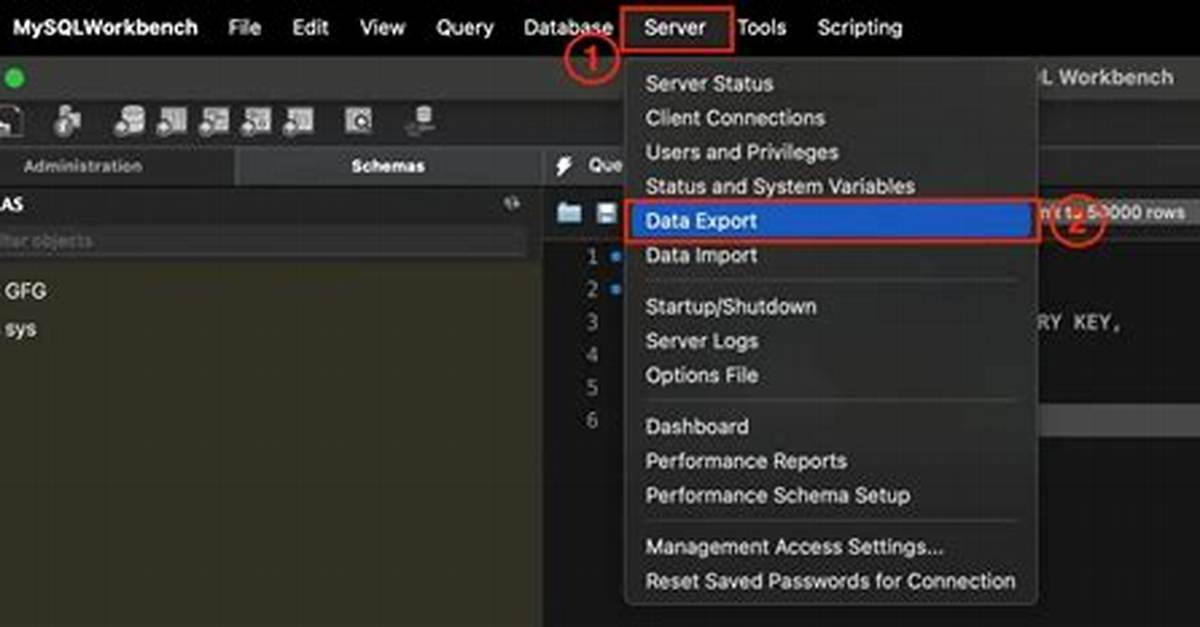
Task: Open the search table data tool icon
Action: pyautogui.click(x=358, y=121)
